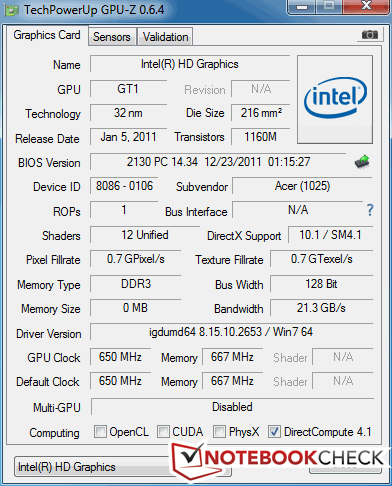Click the Multi-GPU field showing Disabled
This screenshot has height=486, width=392.
tap(232, 407)
